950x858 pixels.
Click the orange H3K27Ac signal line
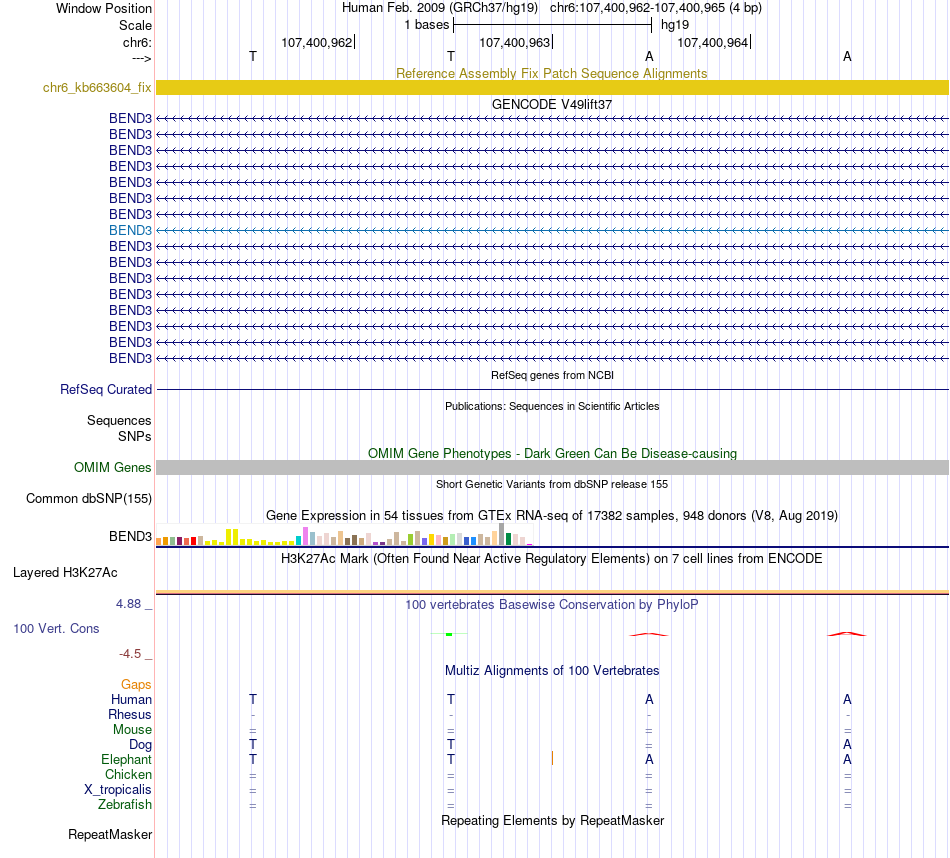(553, 592)
